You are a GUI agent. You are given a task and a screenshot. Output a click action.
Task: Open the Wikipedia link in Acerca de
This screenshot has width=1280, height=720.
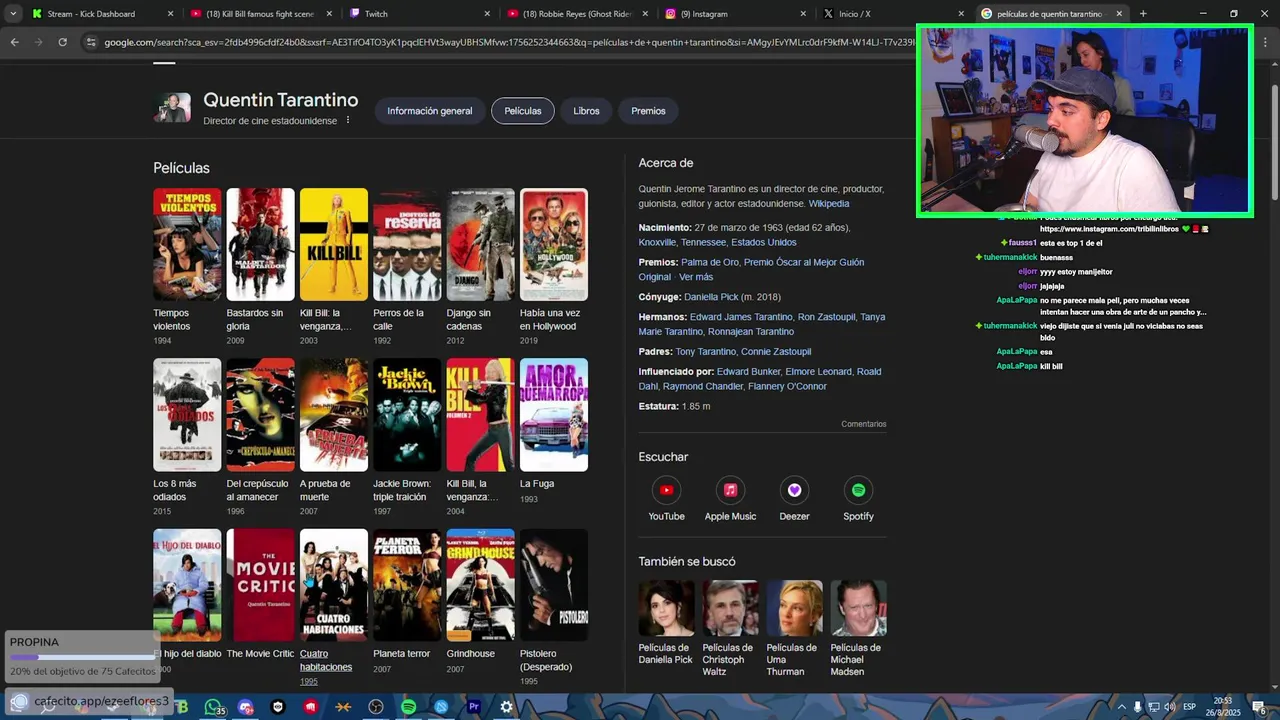tap(829, 204)
